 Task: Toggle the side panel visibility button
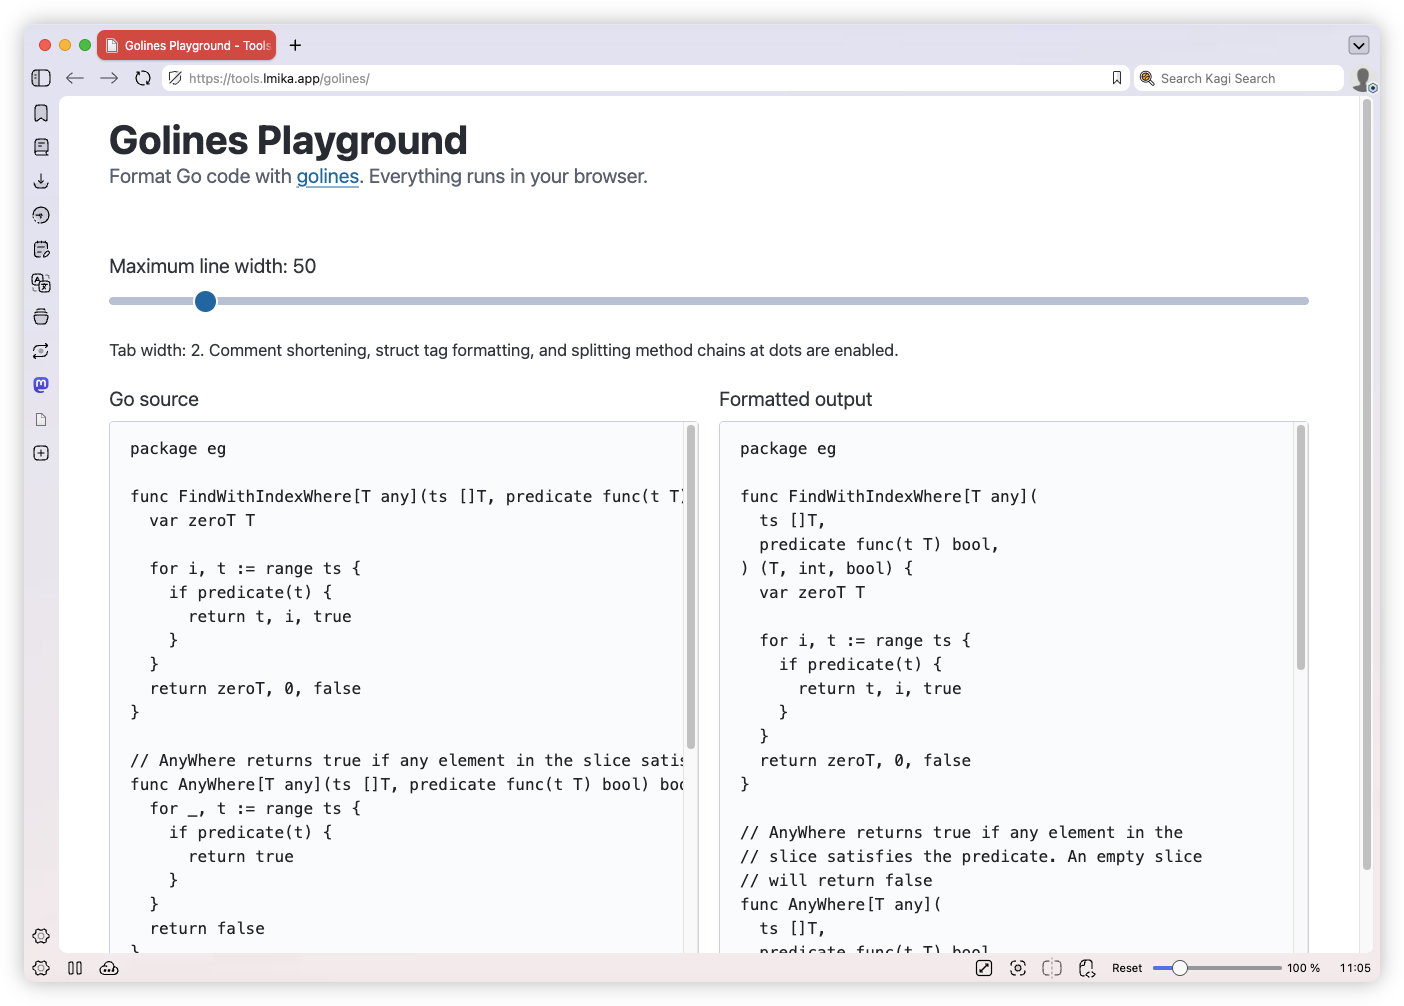(41, 78)
